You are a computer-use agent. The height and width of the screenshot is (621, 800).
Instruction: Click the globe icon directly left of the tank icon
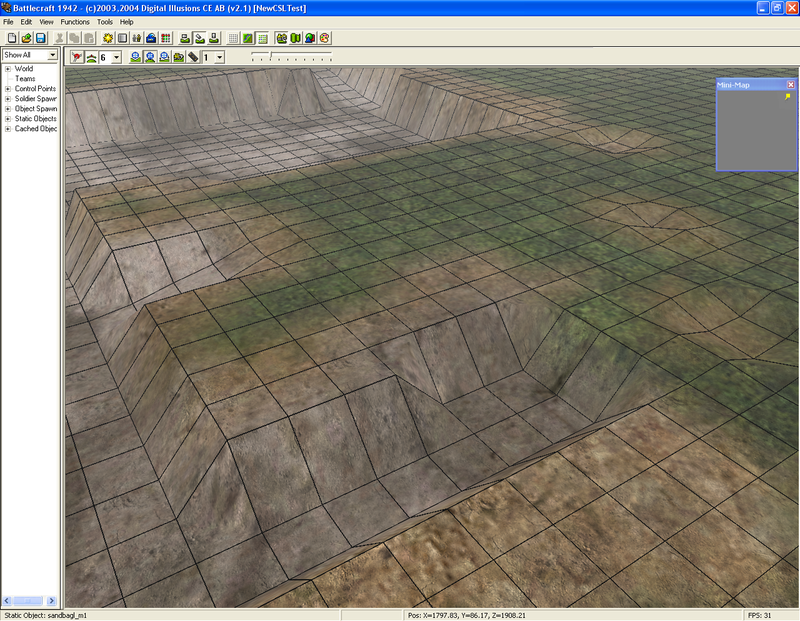point(164,57)
